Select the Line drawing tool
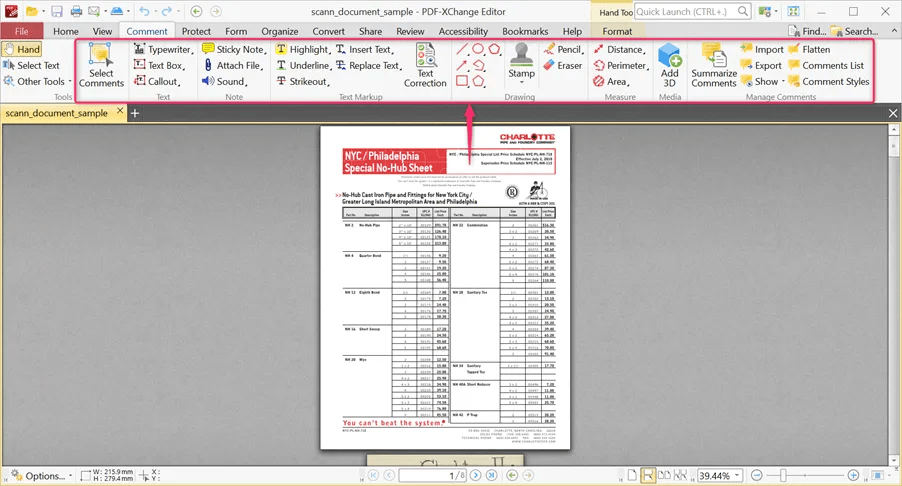Viewport: 902px width, 486px height. click(x=462, y=49)
